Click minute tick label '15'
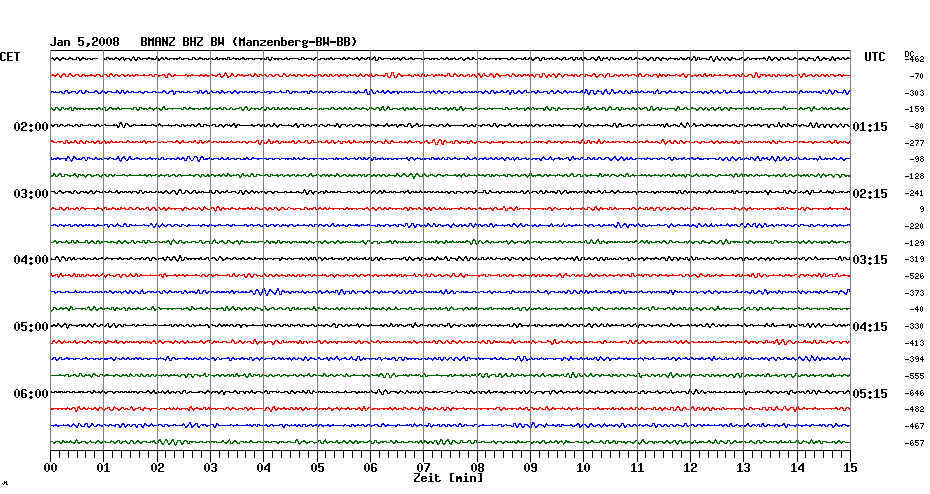930x494 pixels. click(x=851, y=468)
